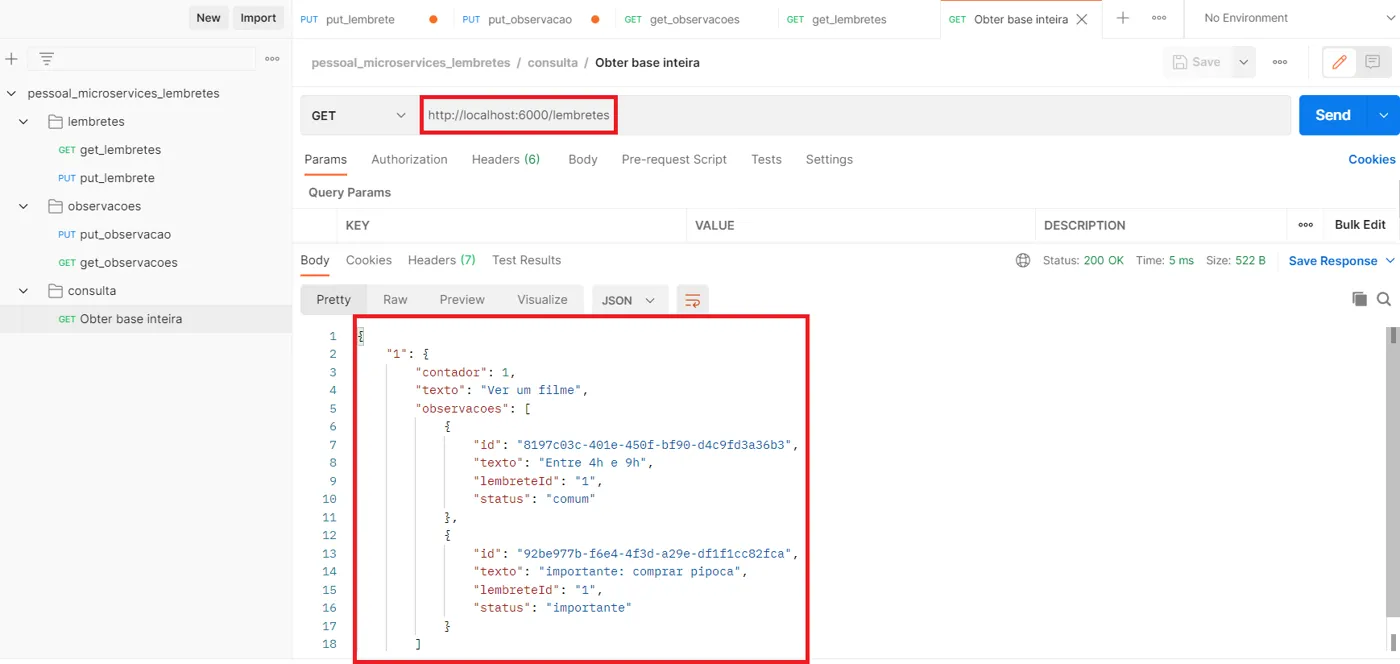Open the Test Results tab
The width and height of the screenshot is (1400, 664).
tap(527, 260)
